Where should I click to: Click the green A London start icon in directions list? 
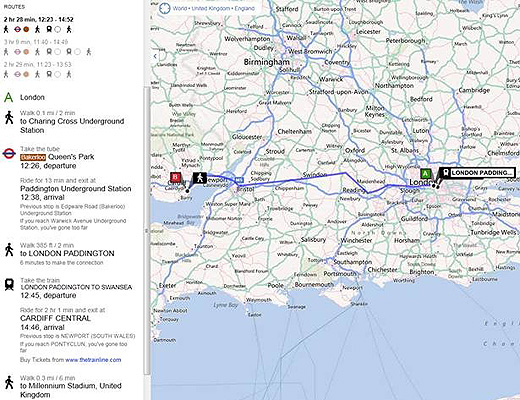pyautogui.click(x=9, y=97)
